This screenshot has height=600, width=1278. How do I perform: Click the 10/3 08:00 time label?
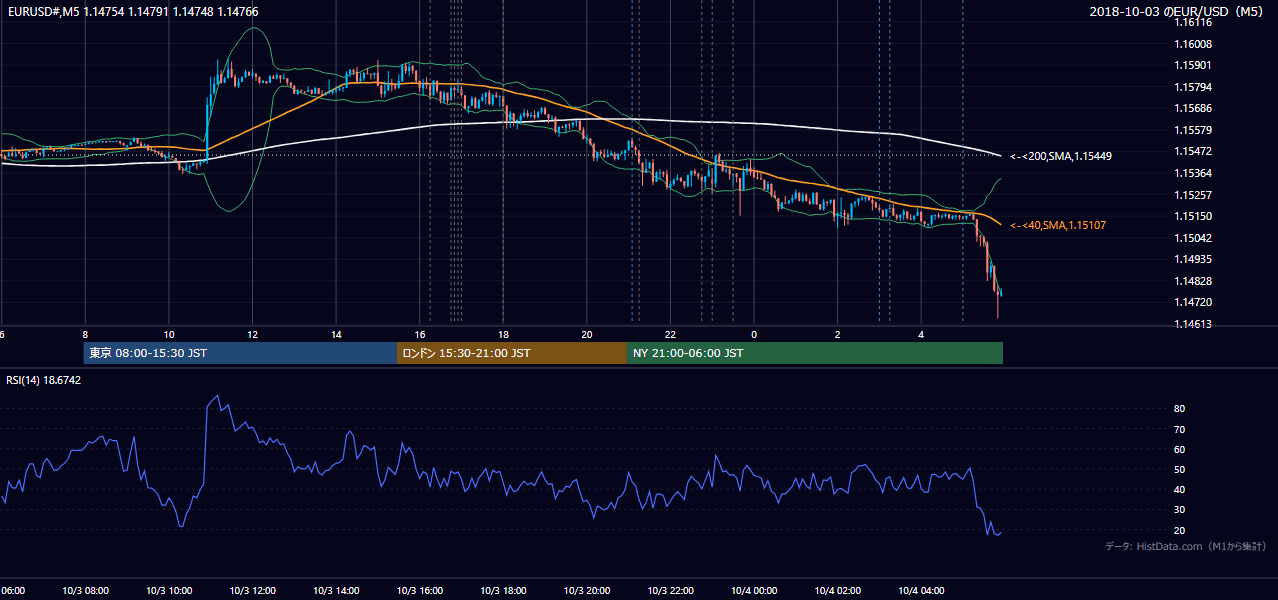coord(85,591)
